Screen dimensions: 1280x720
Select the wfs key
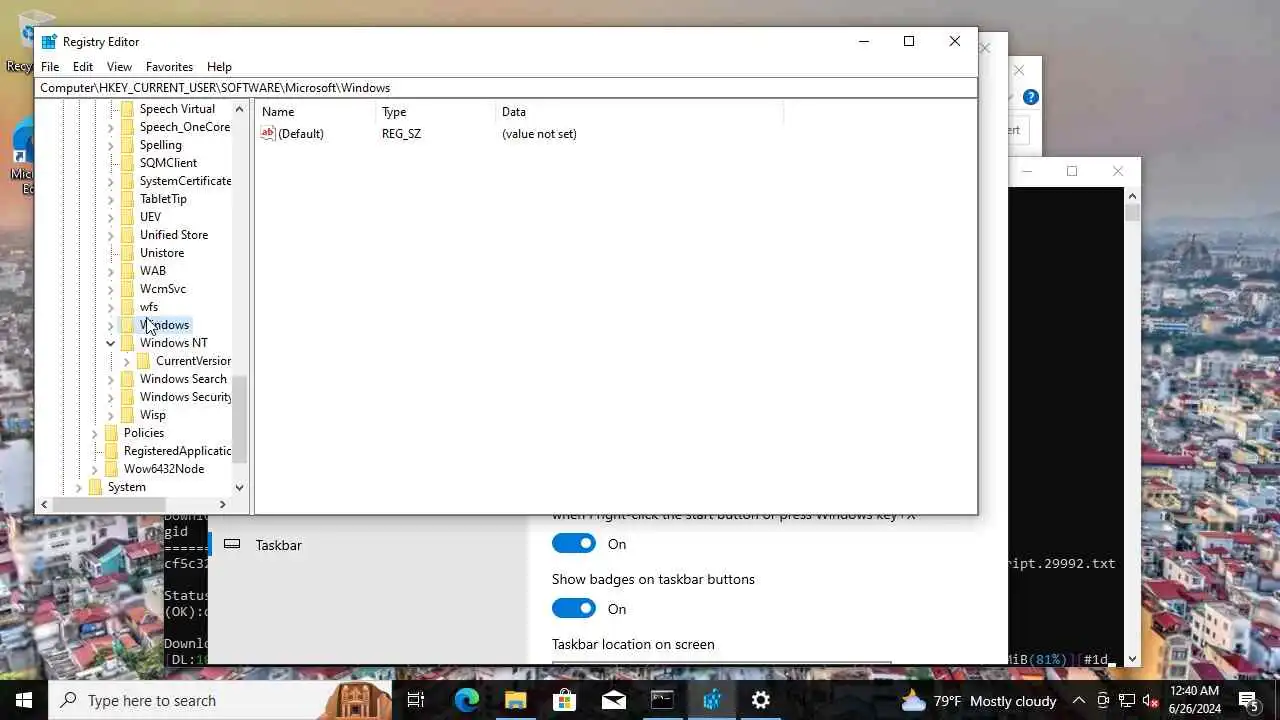click(149, 307)
